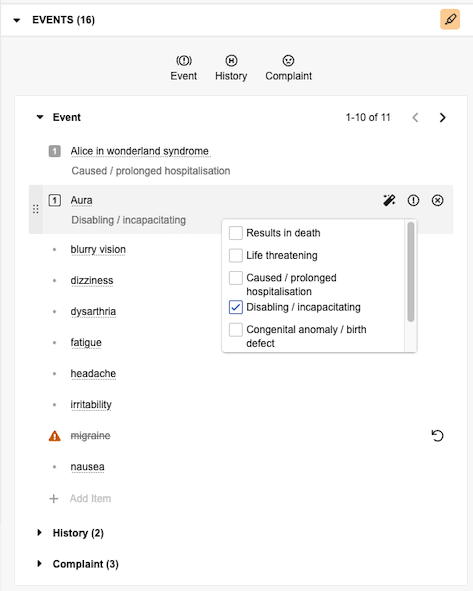
Task: Tick Caused / prolonged hospitalisation checkbox
Action: [236, 278]
